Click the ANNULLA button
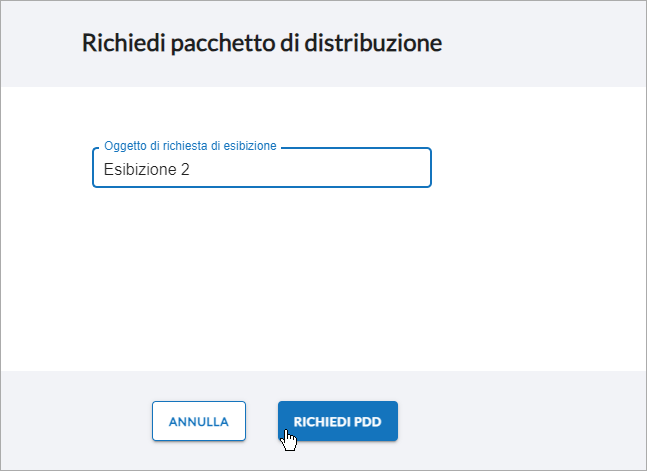This screenshot has height=471, width=647. pos(199,421)
